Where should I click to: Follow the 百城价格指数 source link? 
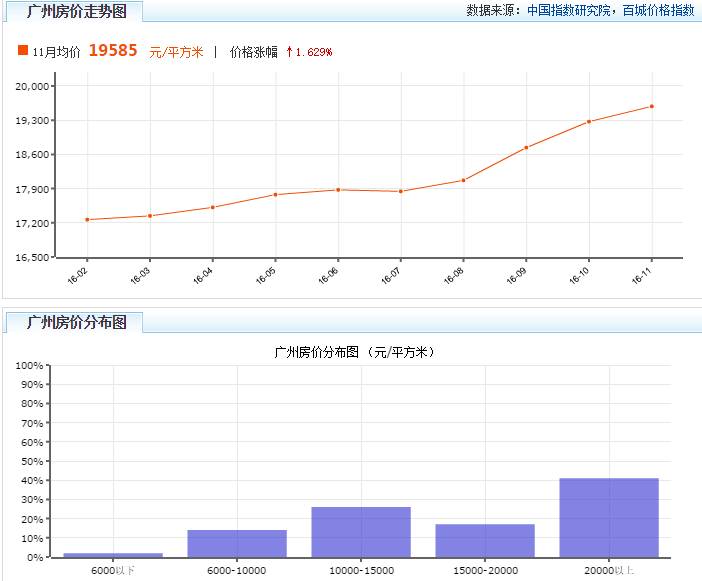(658, 10)
